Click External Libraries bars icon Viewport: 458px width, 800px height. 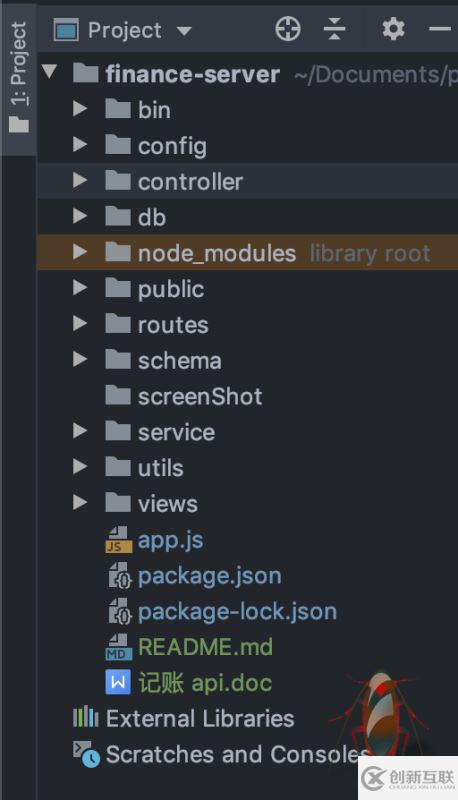tap(85, 718)
